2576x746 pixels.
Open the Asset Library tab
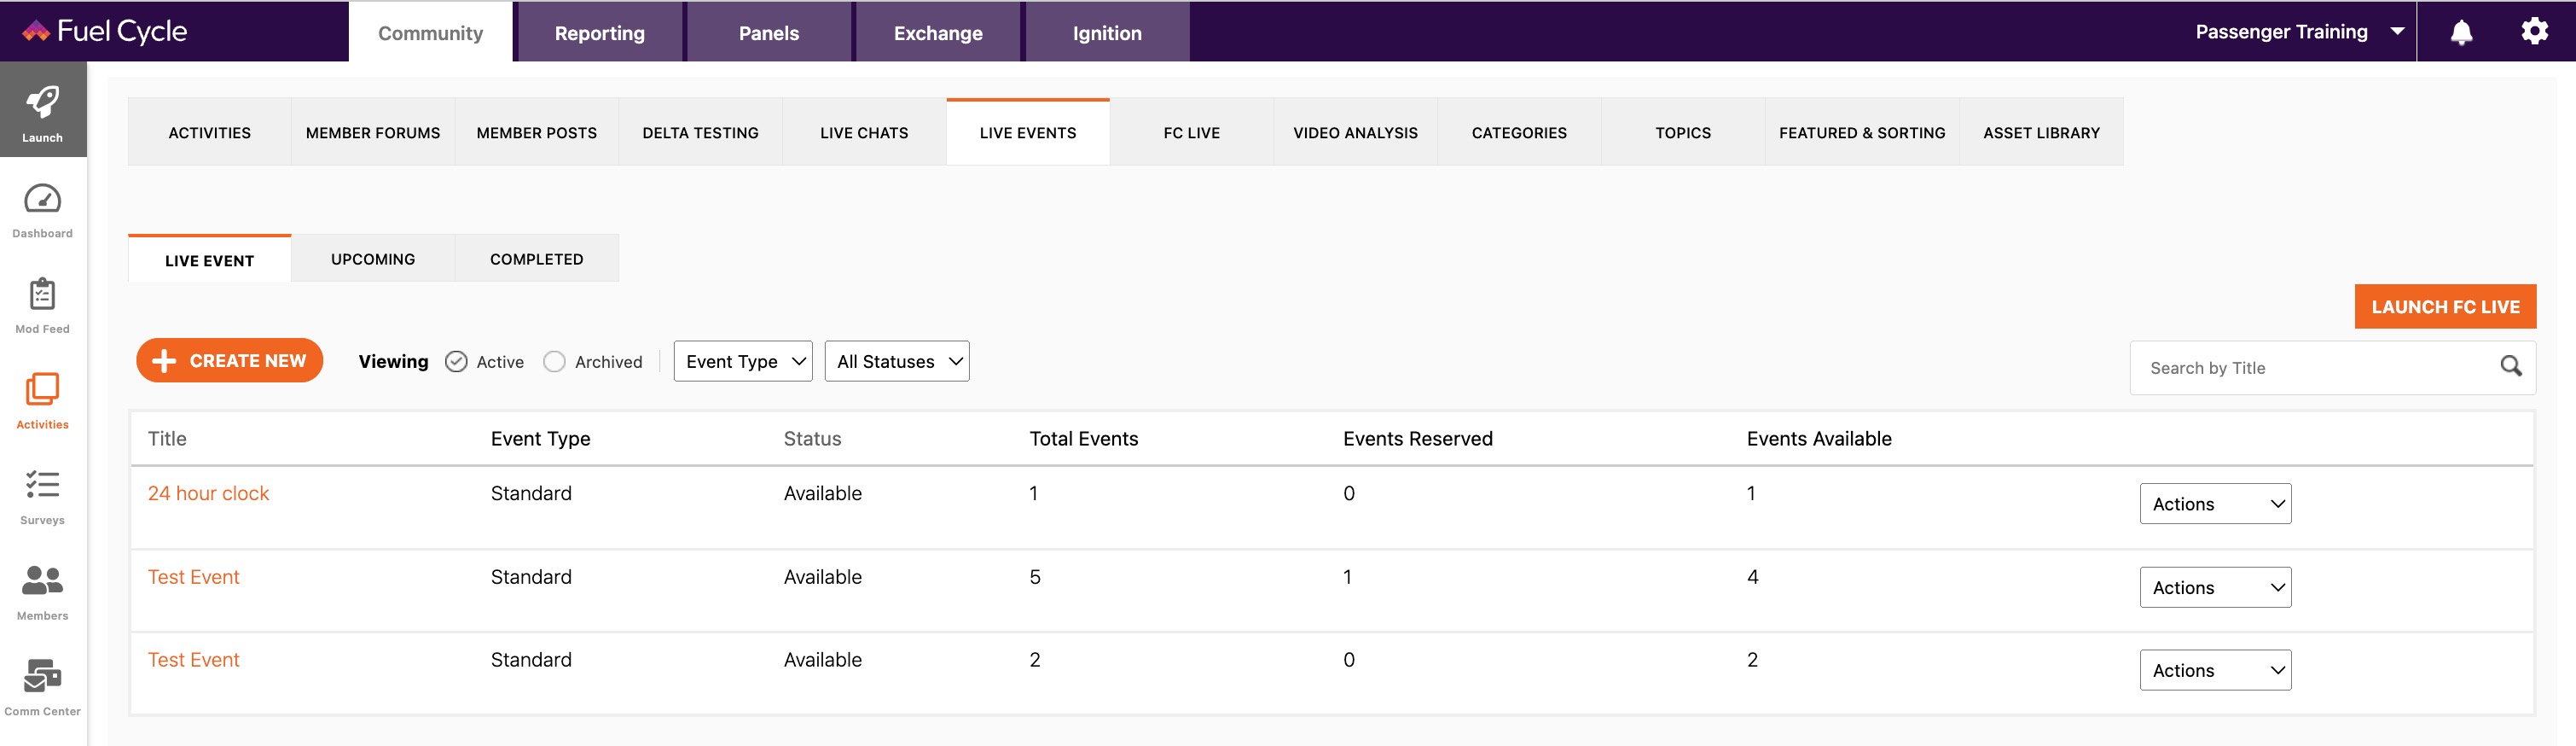[2042, 133]
